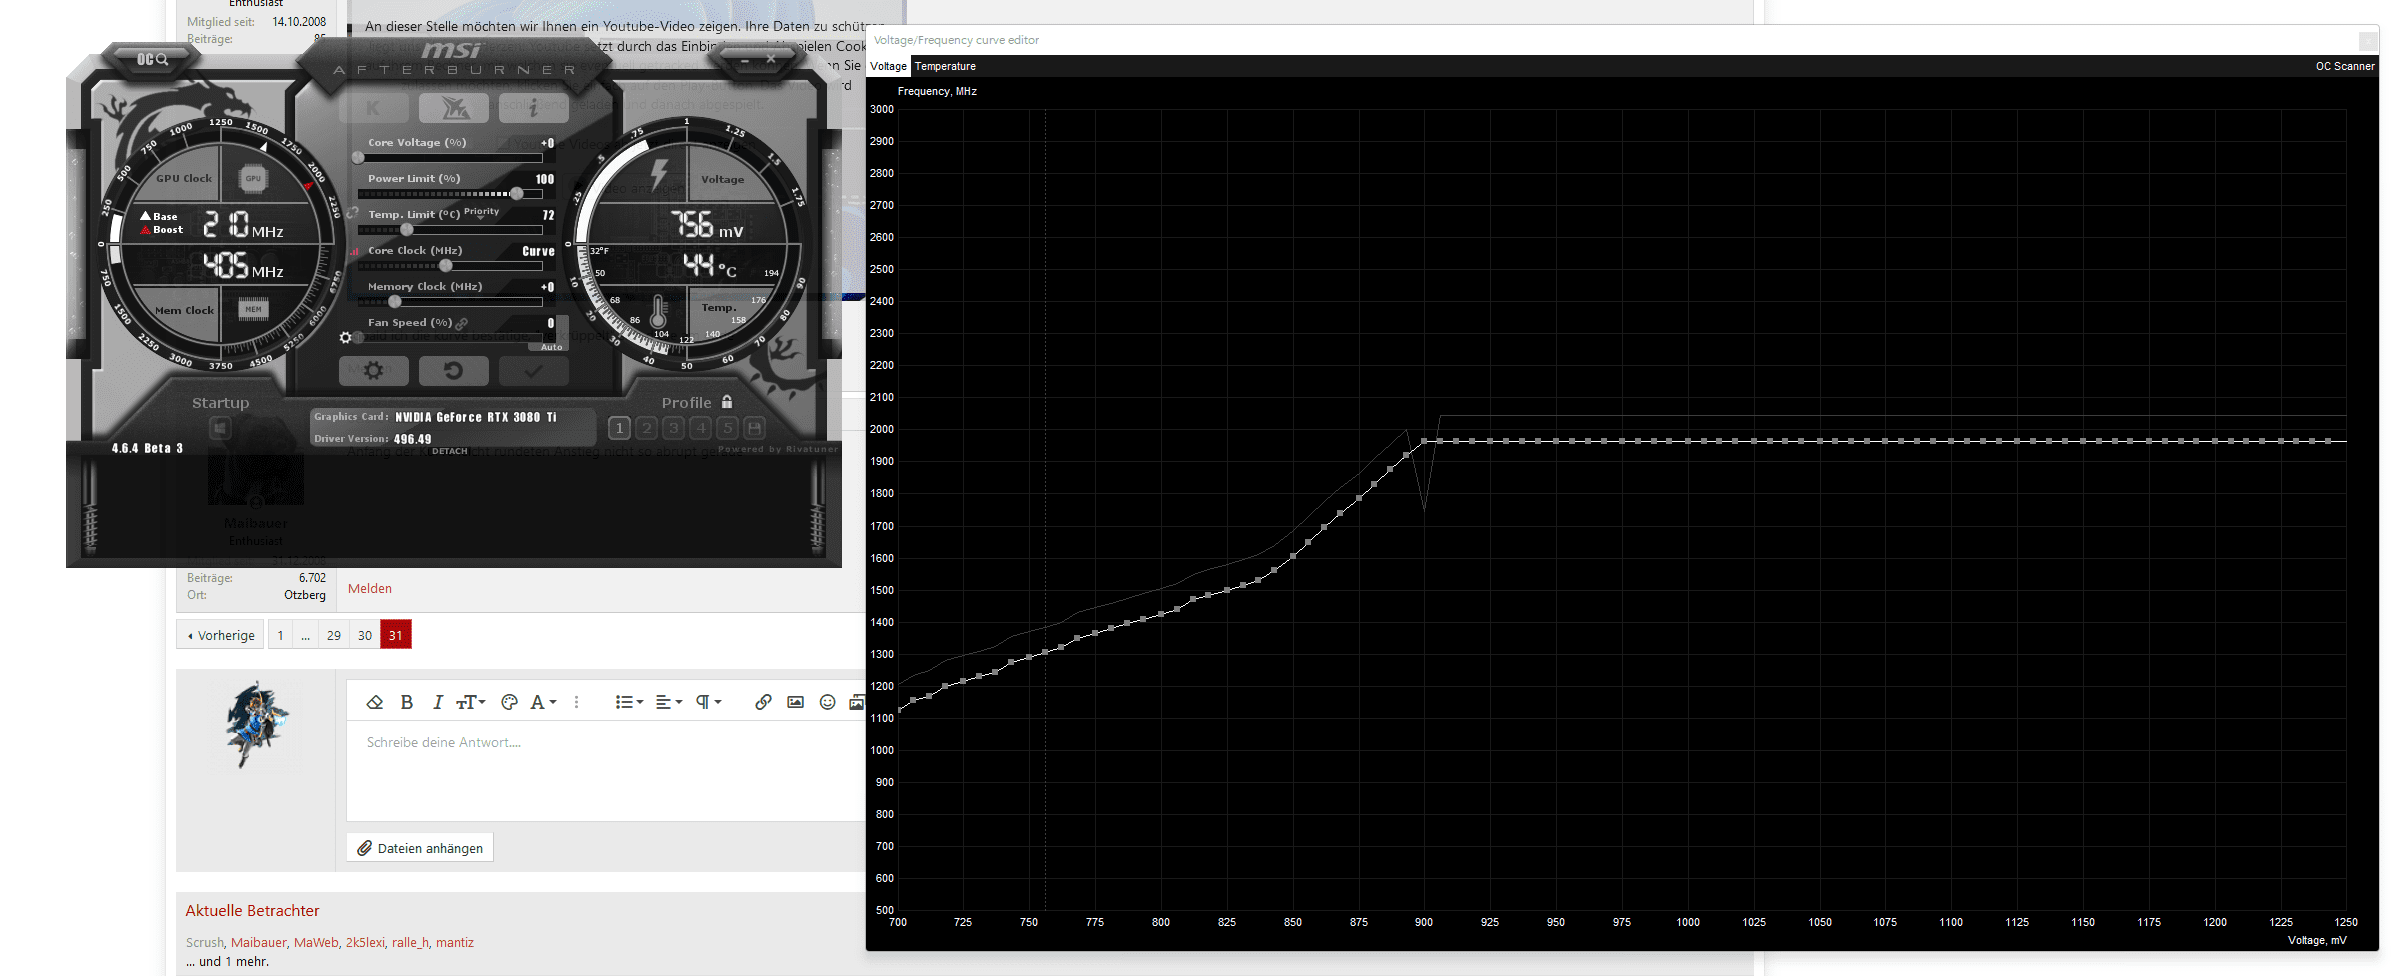Toggle the Profile lock icon
This screenshot has width=2394, height=976.
[727, 402]
